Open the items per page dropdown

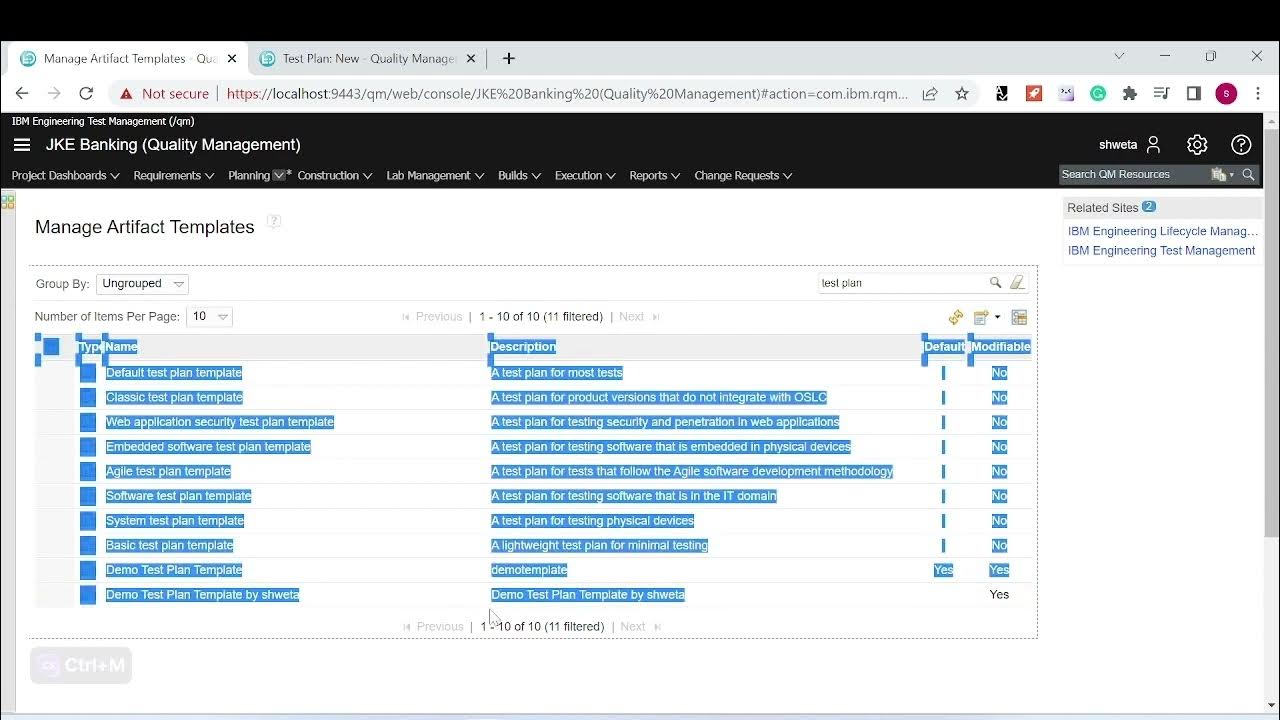click(209, 317)
